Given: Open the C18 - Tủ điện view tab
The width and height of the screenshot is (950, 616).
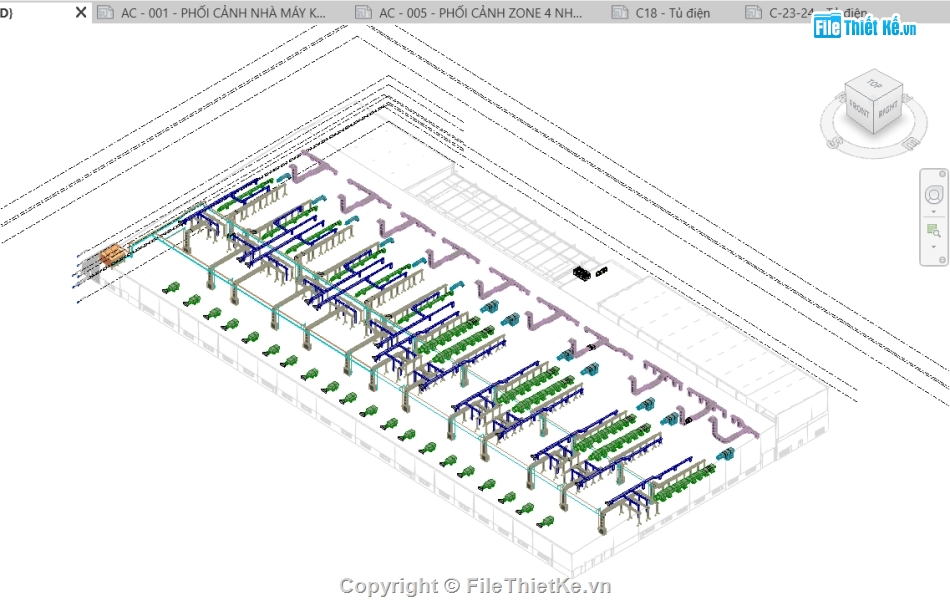Looking at the screenshot, I should coord(673,13).
